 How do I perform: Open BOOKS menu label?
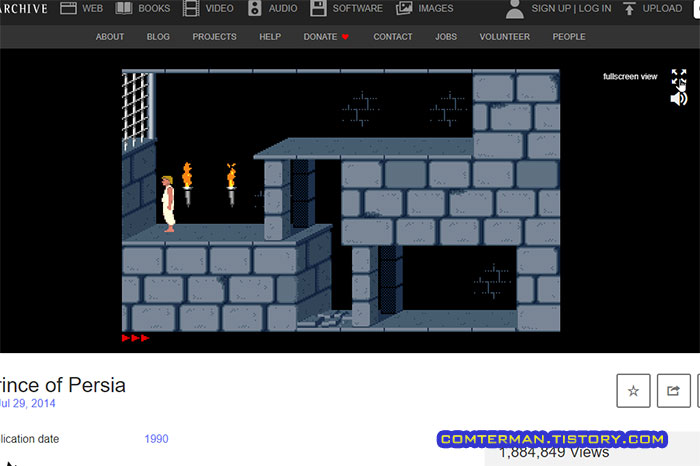(154, 8)
